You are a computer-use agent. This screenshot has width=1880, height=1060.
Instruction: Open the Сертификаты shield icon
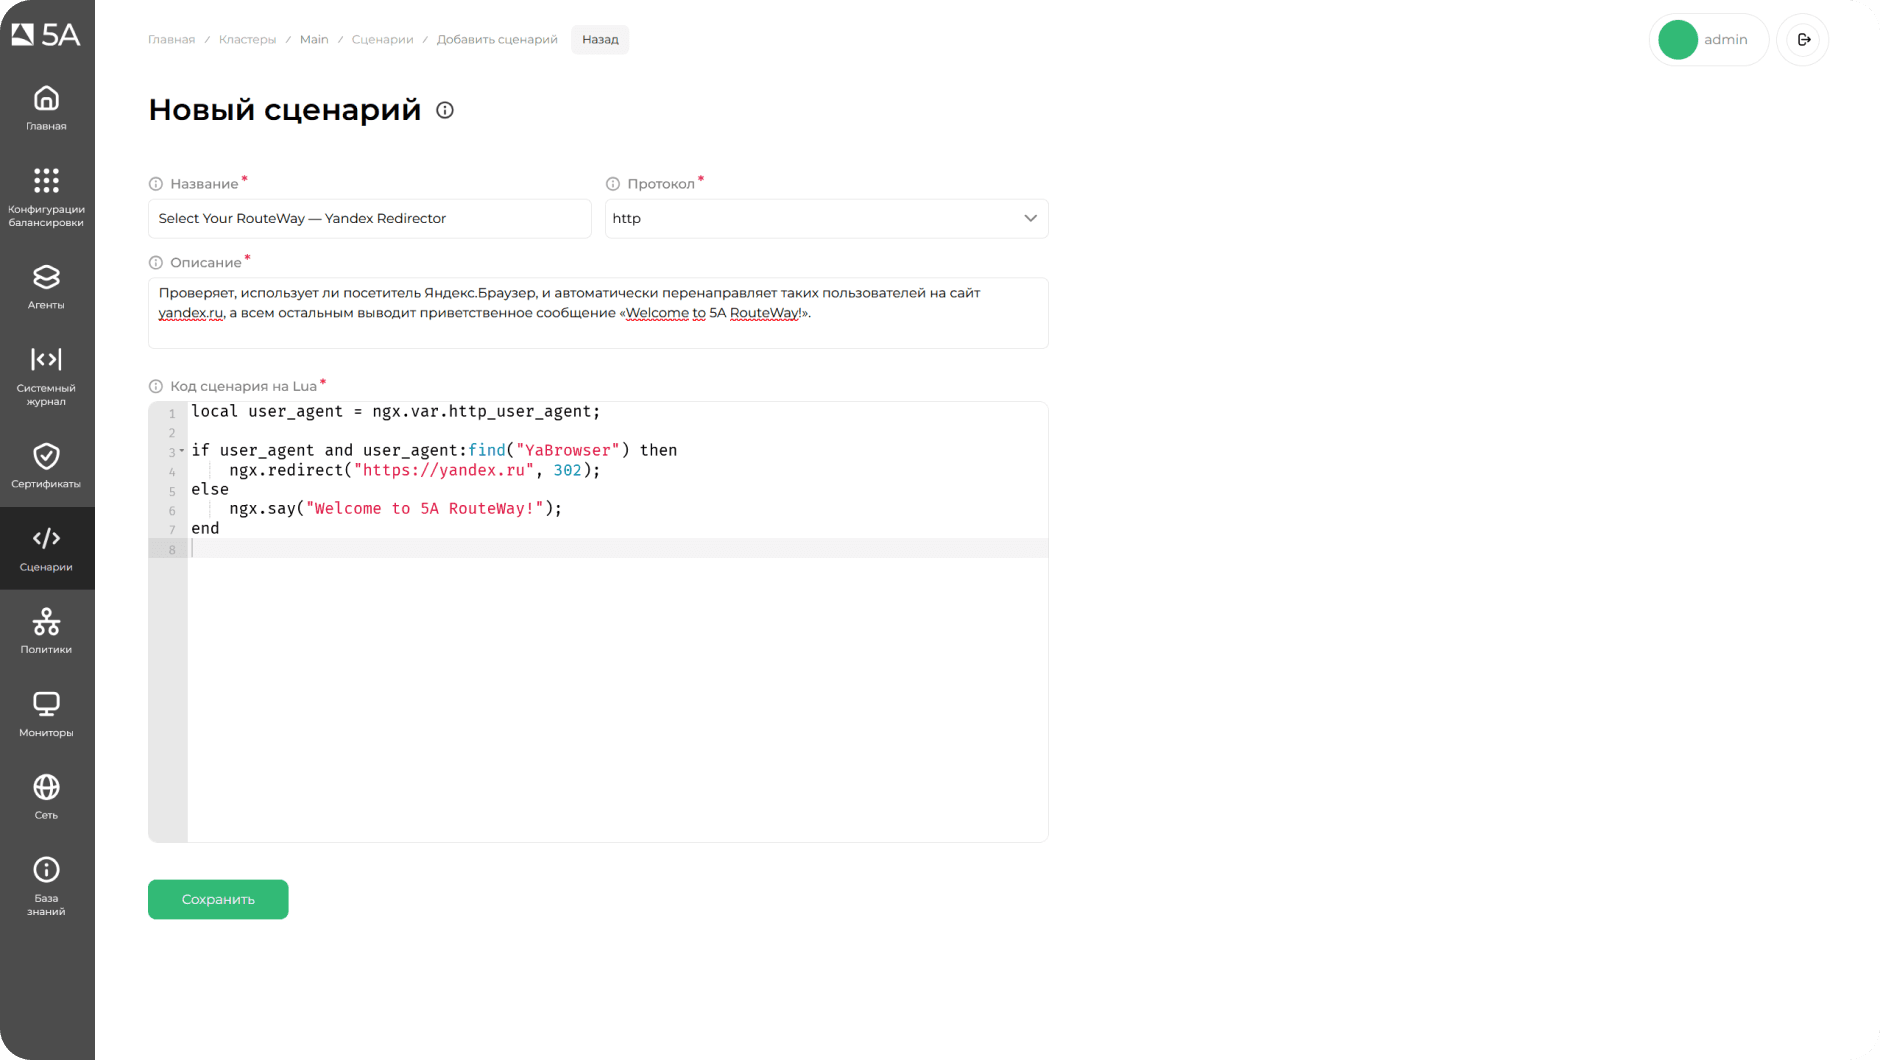tap(46, 466)
